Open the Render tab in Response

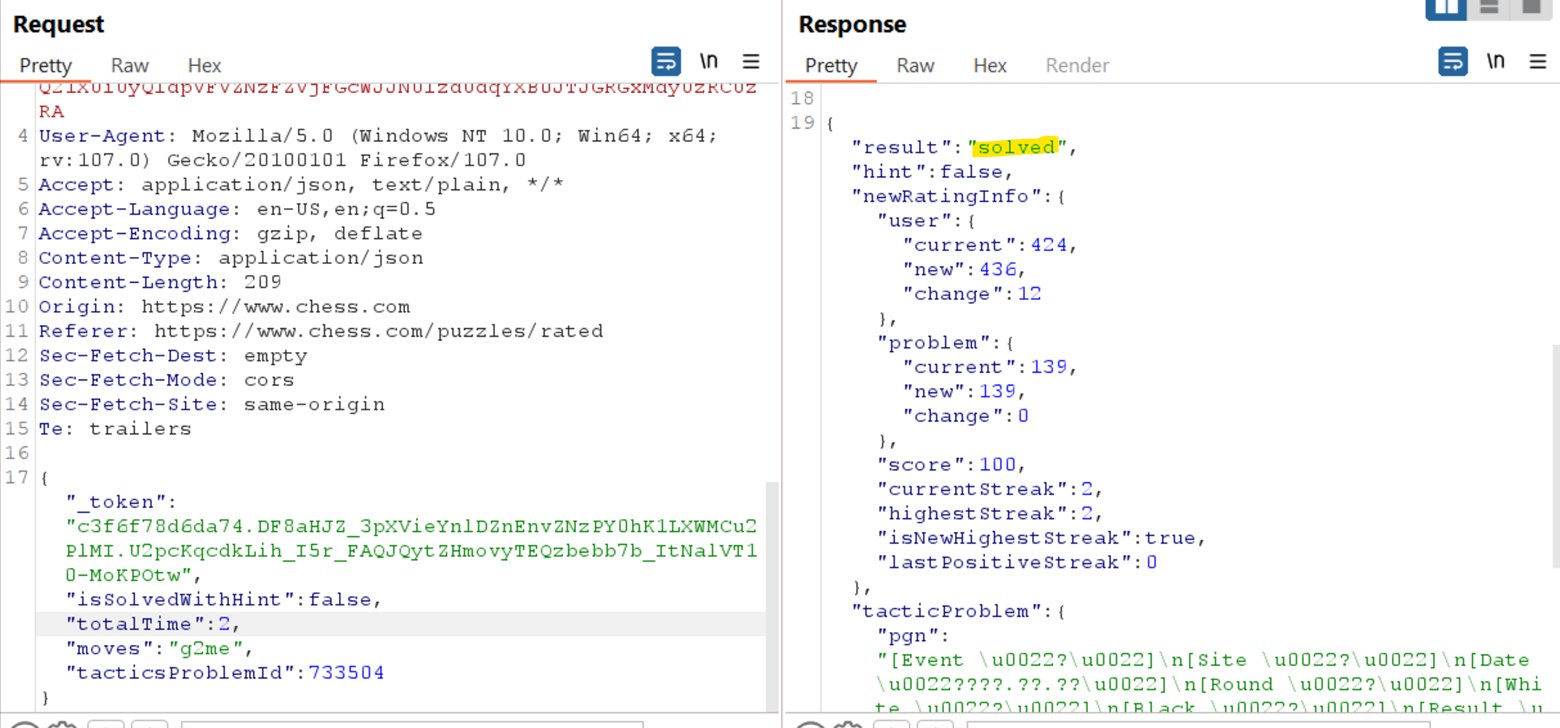pyautogui.click(x=1077, y=65)
